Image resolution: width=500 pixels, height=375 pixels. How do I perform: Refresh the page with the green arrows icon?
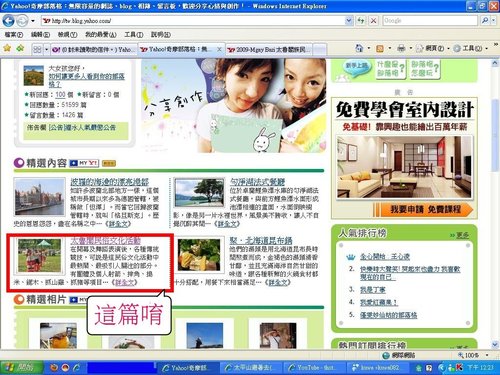[361, 21]
